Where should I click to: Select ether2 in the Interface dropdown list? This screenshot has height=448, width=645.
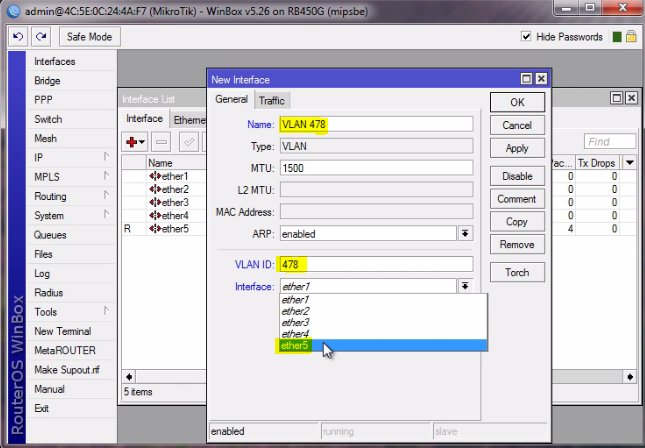383,311
